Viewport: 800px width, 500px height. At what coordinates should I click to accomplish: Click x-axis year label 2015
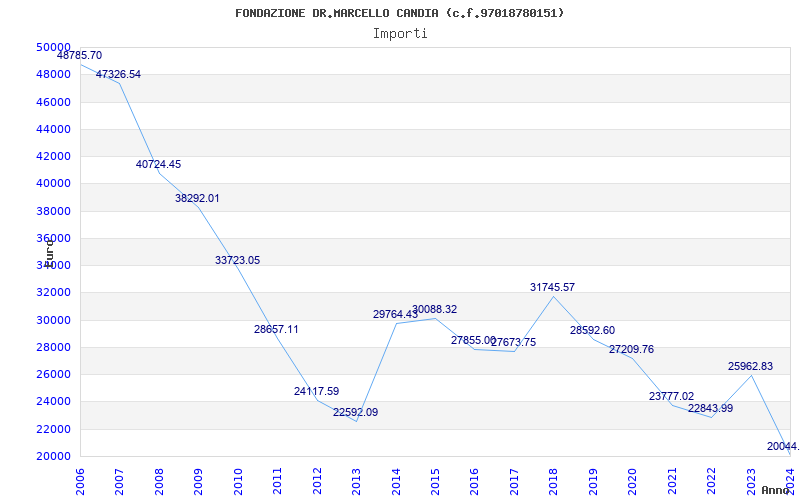click(435, 481)
